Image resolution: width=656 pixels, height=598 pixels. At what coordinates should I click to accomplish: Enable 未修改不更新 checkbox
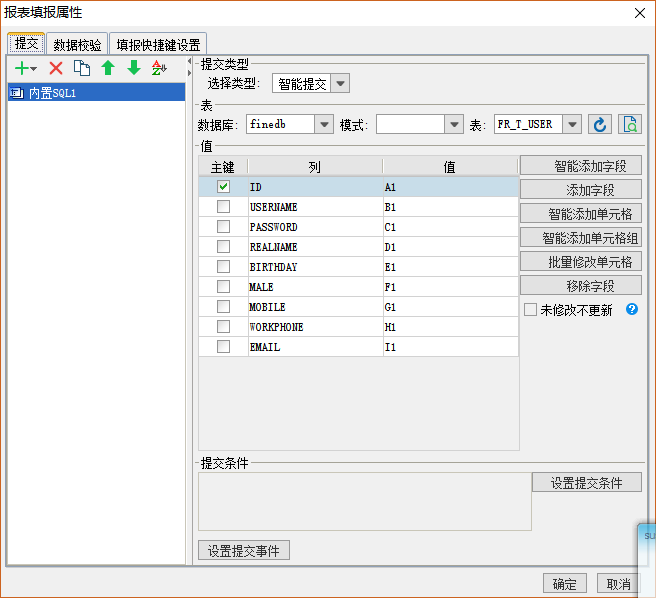pyautogui.click(x=530, y=310)
